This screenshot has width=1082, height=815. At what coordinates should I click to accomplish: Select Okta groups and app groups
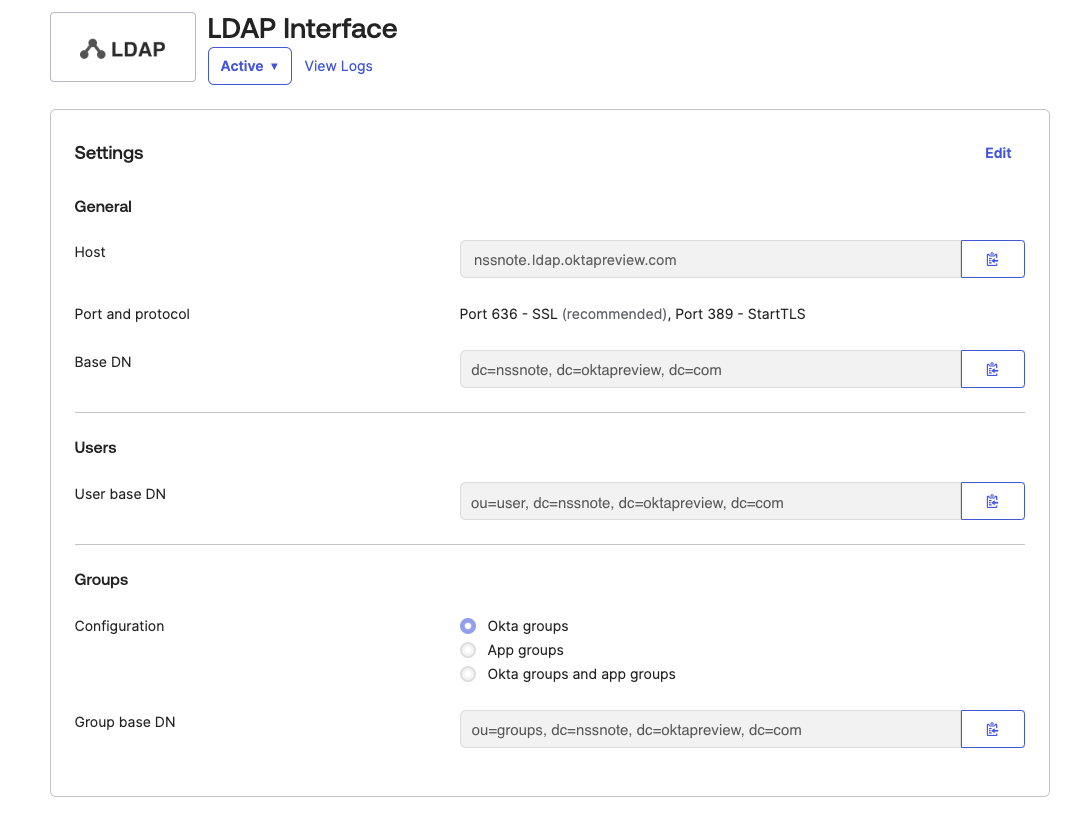(x=467, y=673)
